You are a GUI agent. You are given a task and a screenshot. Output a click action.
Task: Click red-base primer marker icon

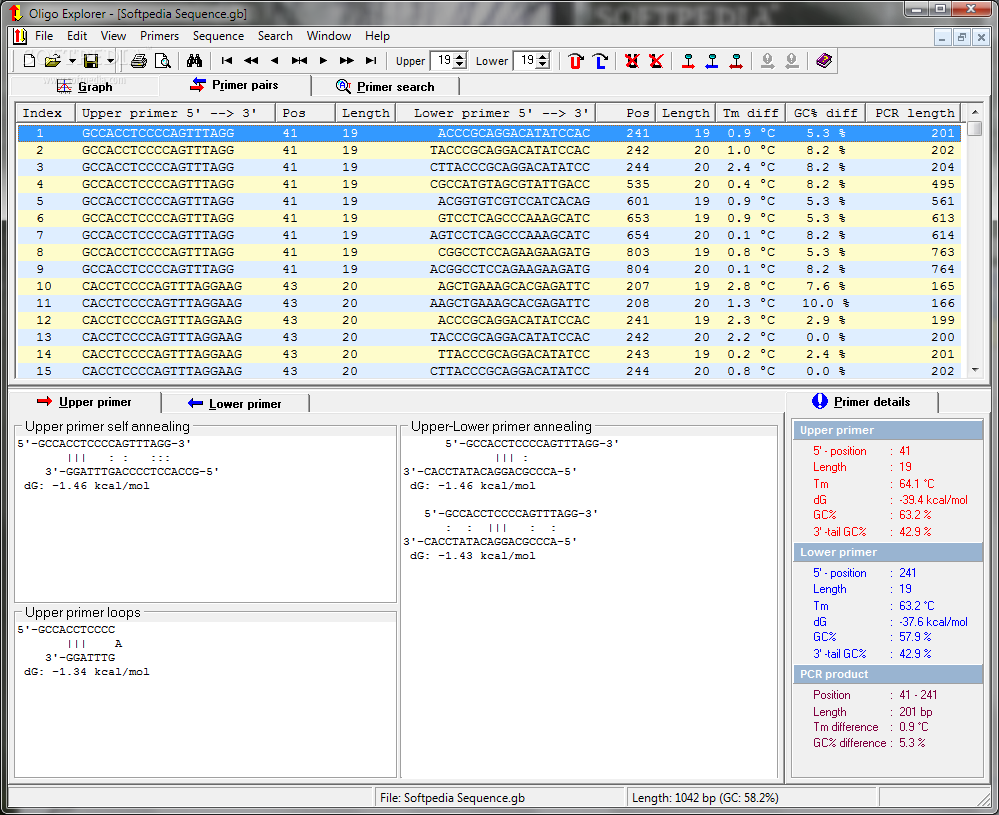tap(688, 61)
